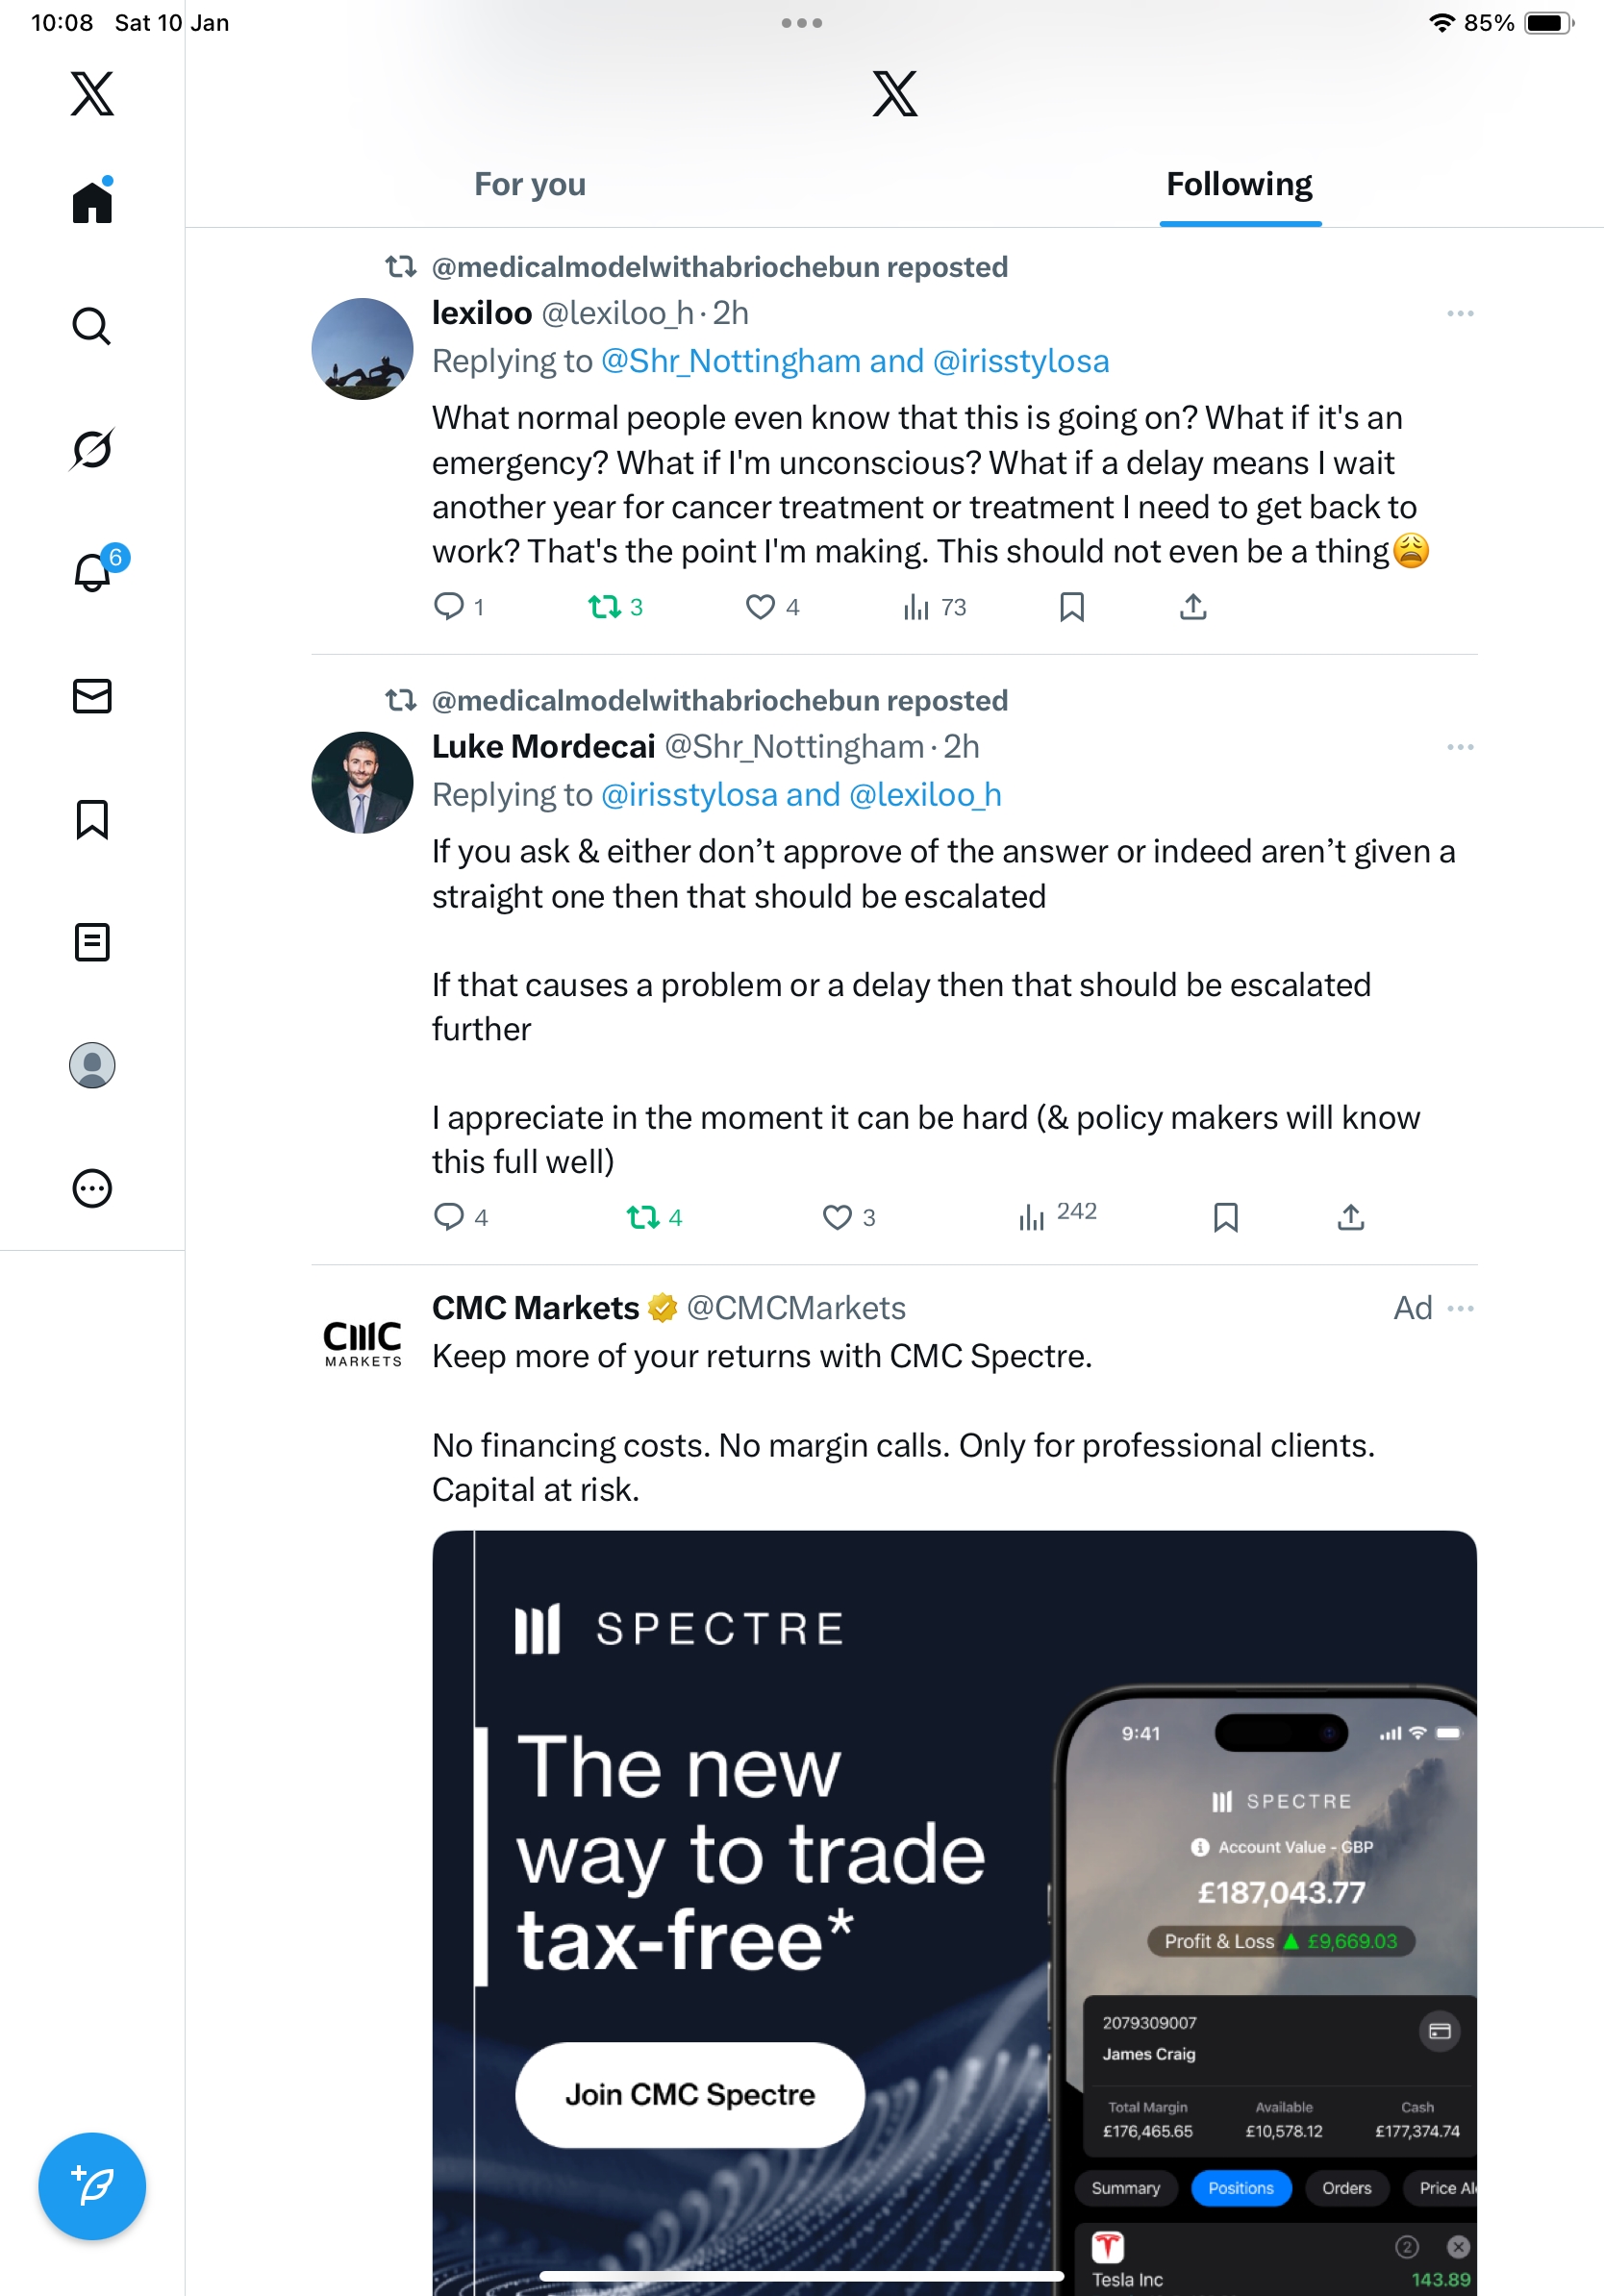Switch to the For you tab
1604x2296 pixels.
point(530,185)
